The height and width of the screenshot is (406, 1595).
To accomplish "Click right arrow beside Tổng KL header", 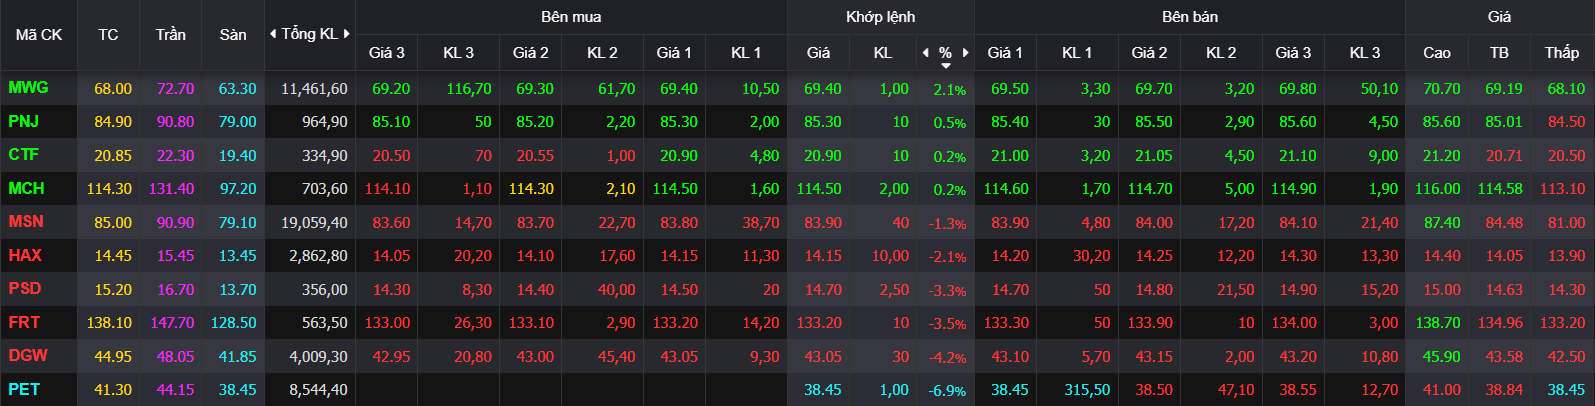I will [x=347, y=34].
